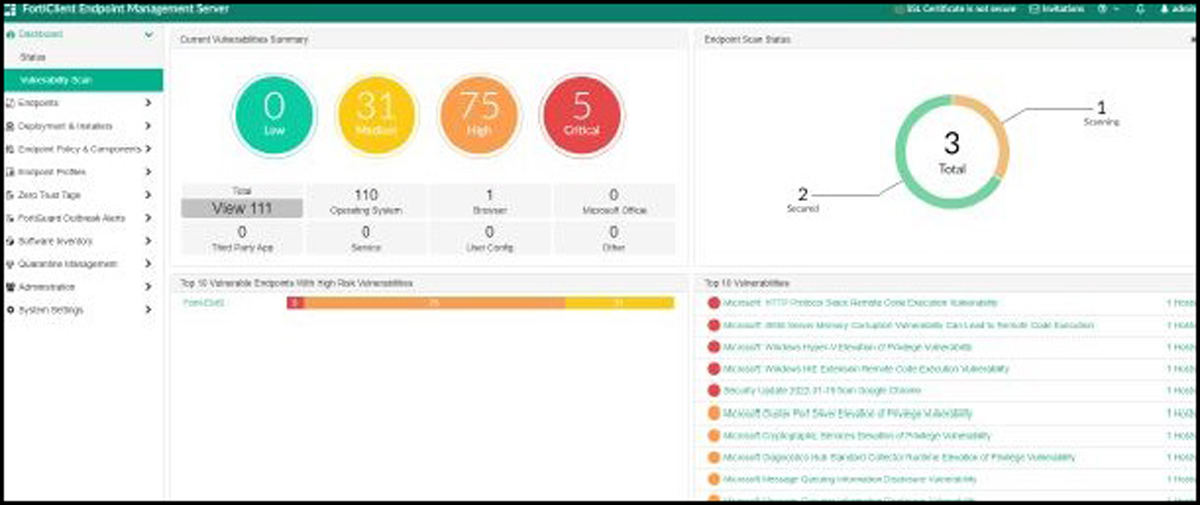Click the Administration users icon
This screenshot has height=505, width=1200.
click(10, 287)
